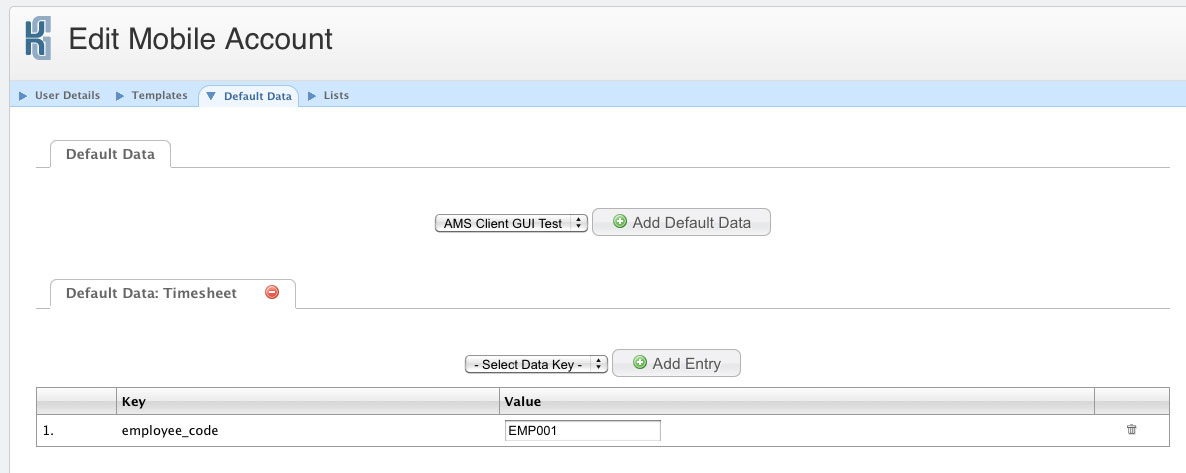Delete the employee_code entry using trash icon

pos(1131,430)
